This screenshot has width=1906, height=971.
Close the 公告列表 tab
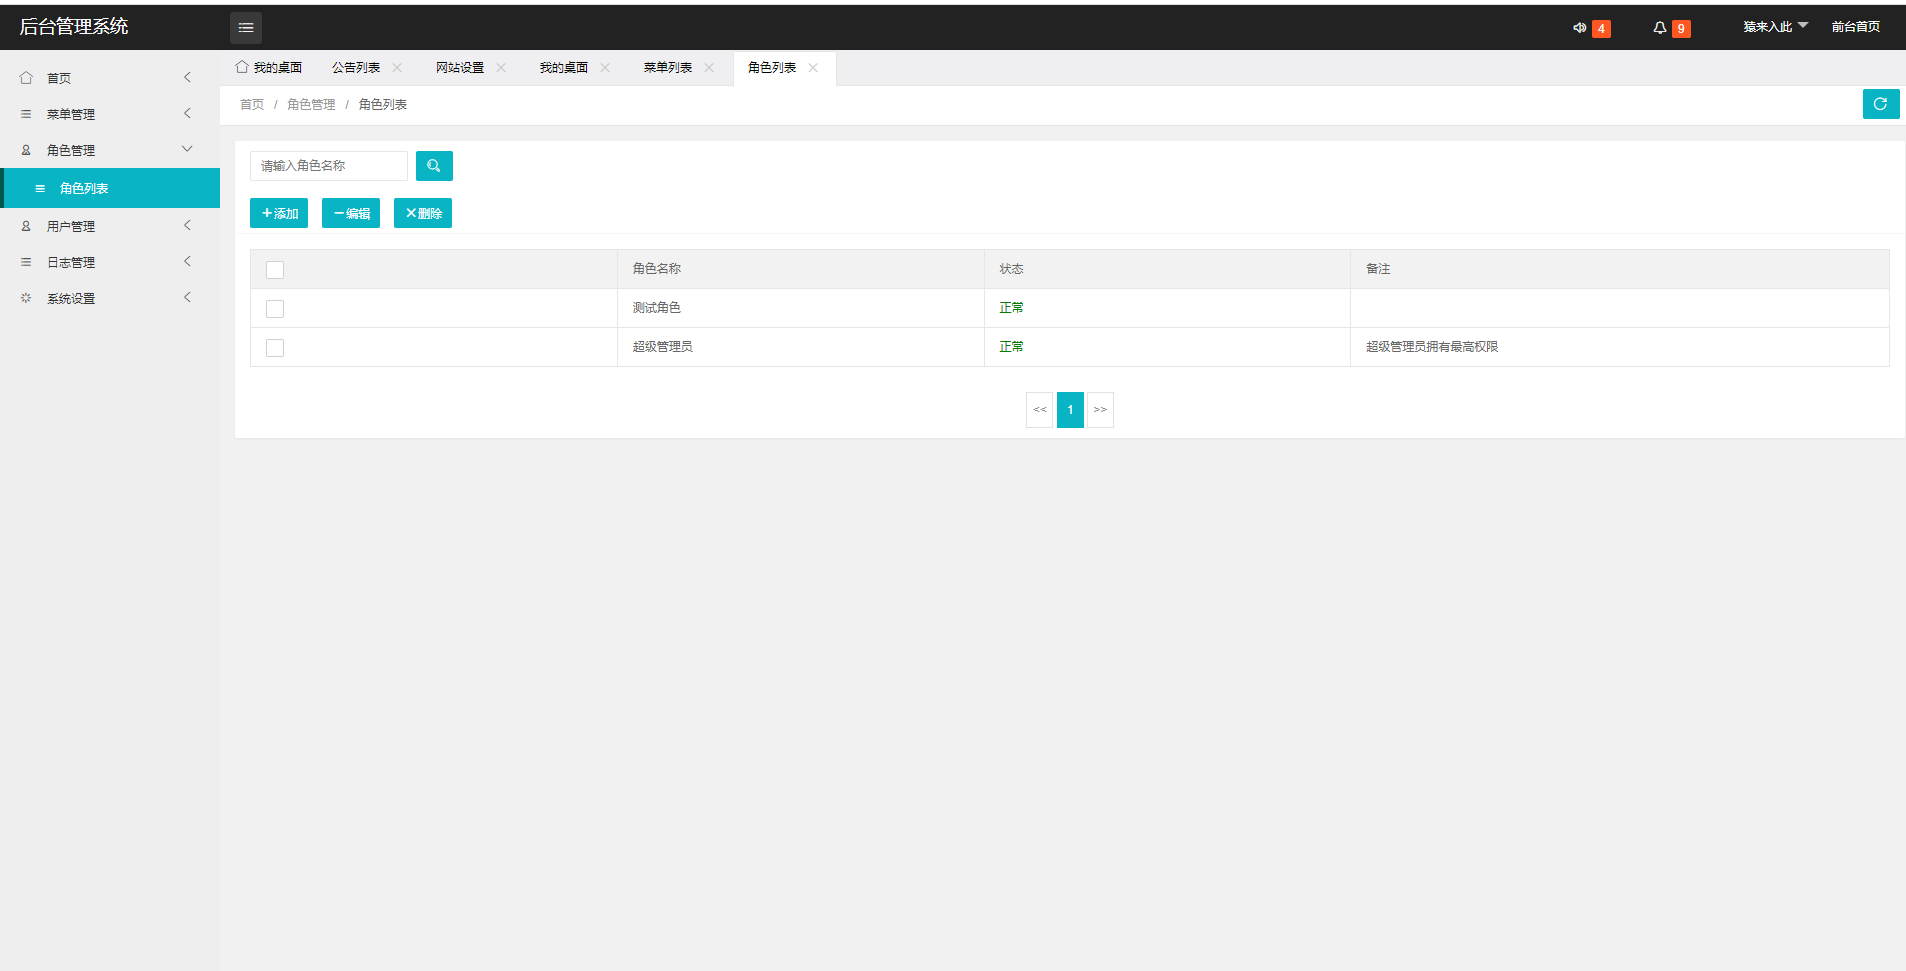(397, 68)
